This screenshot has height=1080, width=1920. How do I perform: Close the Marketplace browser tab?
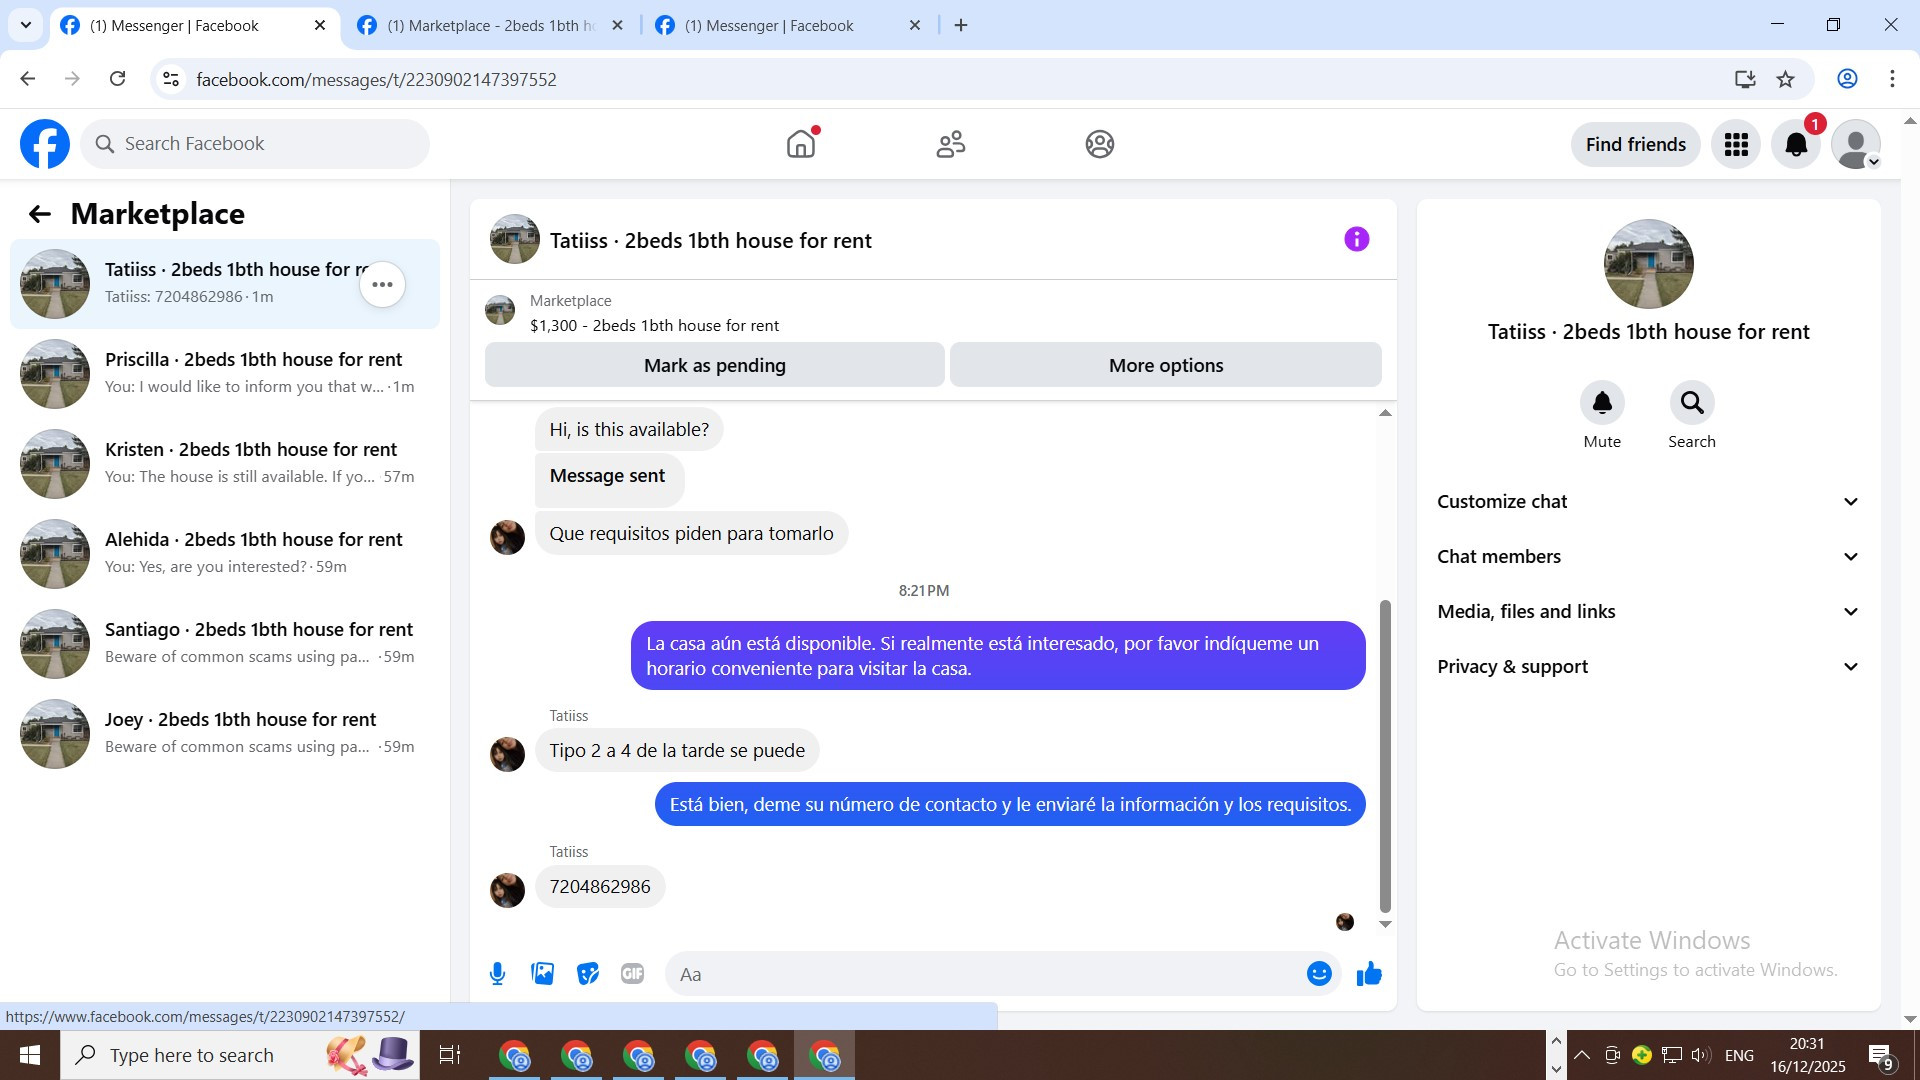point(617,25)
